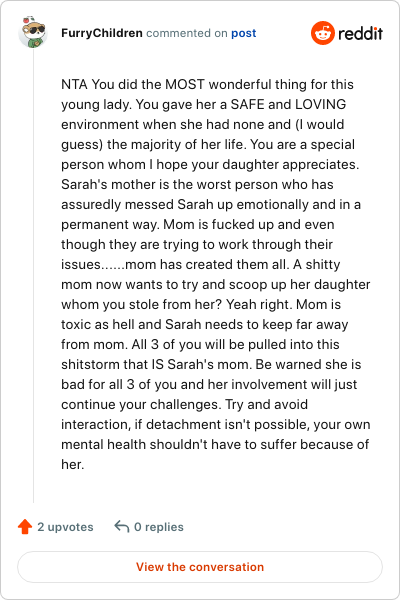Image resolution: width=400 pixels, height=600 pixels.
Task: Click the 'reddit' wordmark text
Action: (360, 33)
